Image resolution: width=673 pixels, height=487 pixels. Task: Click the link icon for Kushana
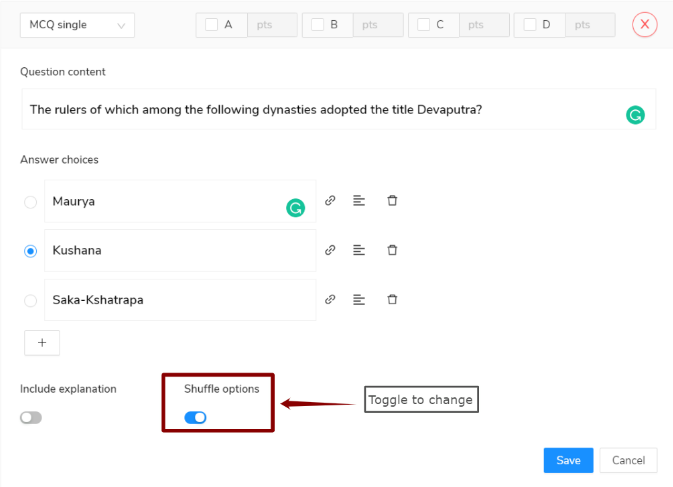tap(330, 250)
